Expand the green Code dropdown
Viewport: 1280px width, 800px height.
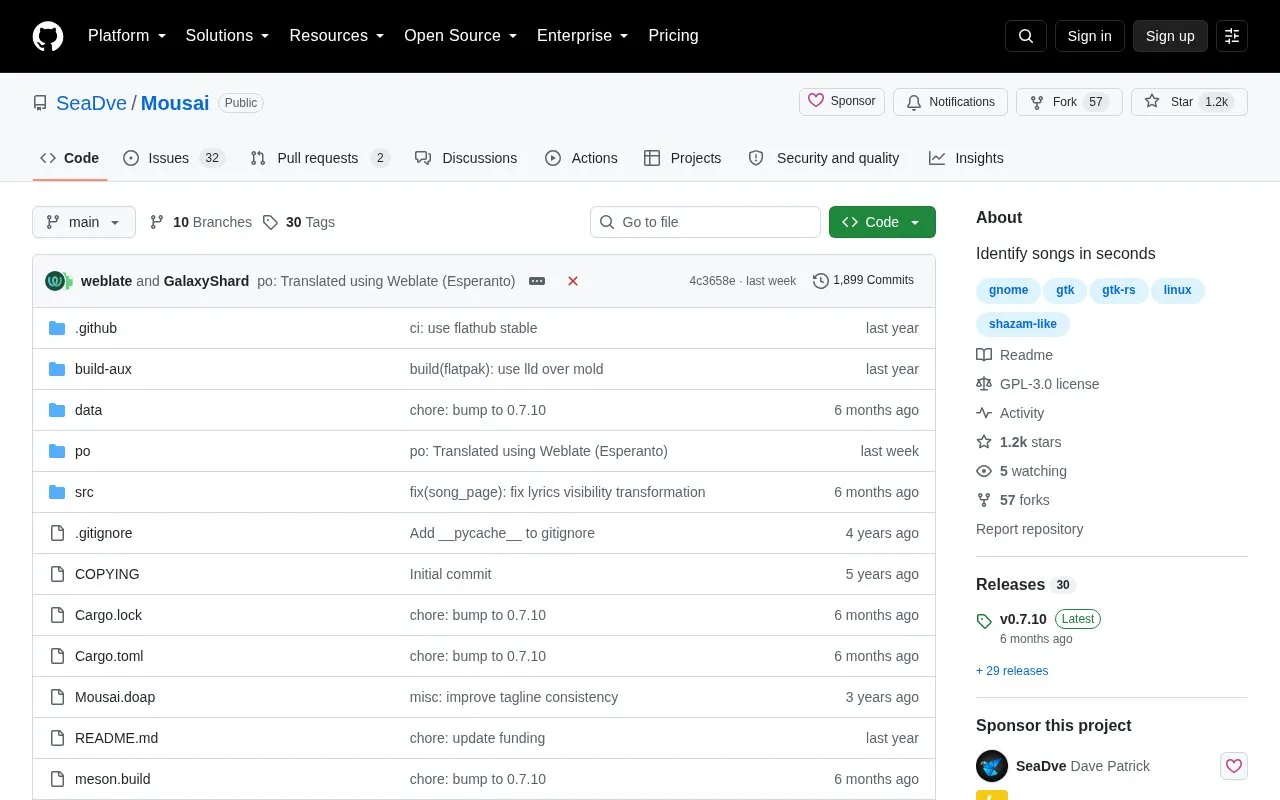point(882,222)
